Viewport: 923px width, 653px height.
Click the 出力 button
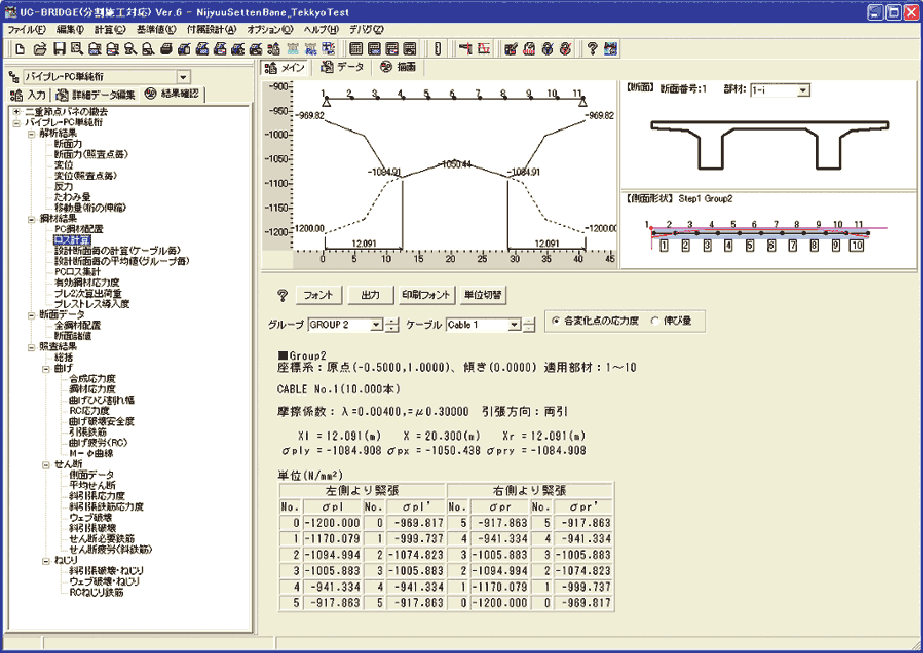point(370,295)
